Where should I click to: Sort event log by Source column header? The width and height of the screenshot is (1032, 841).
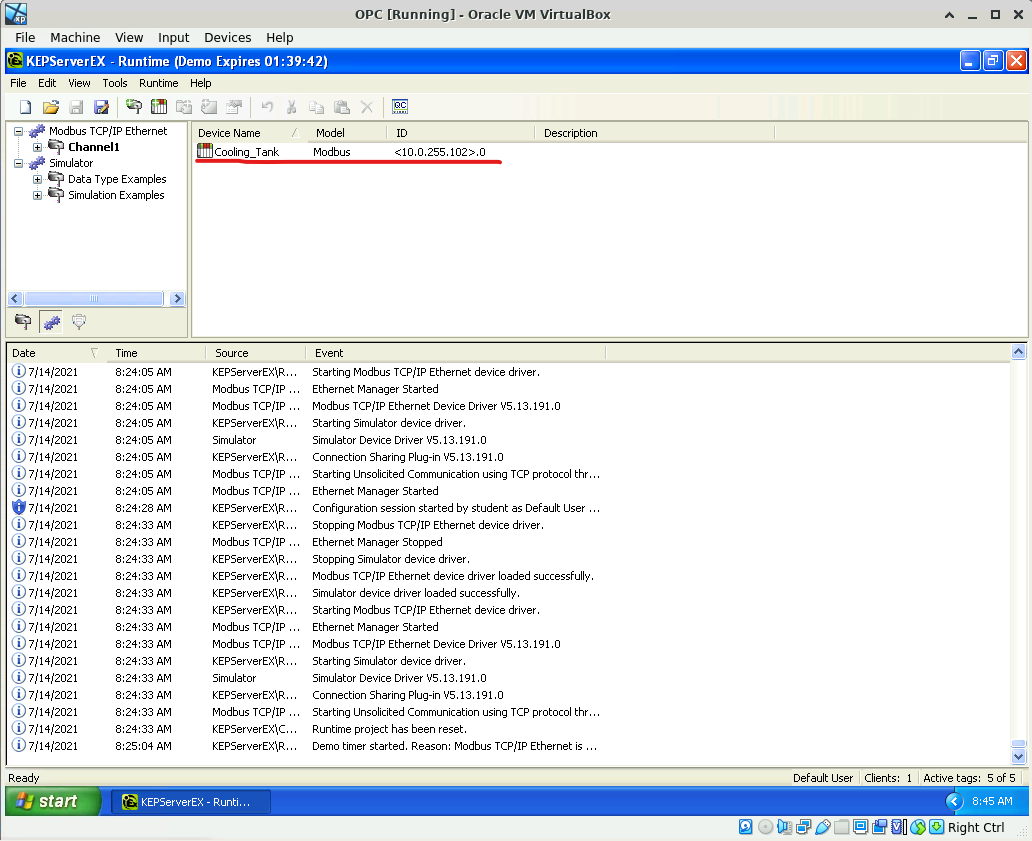click(x=256, y=353)
